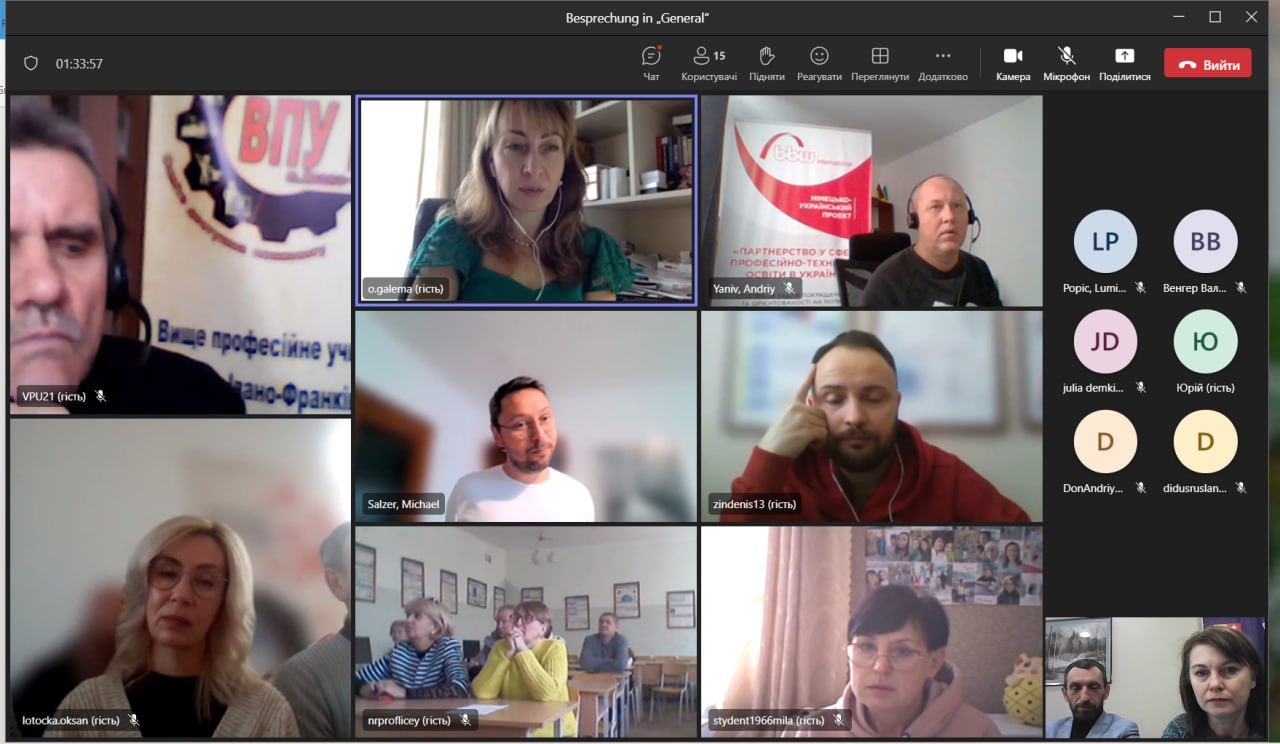Viewport: 1280px width, 744px height.
Task: Toggle the Камера camera on or off
Action: [1013, 62]
